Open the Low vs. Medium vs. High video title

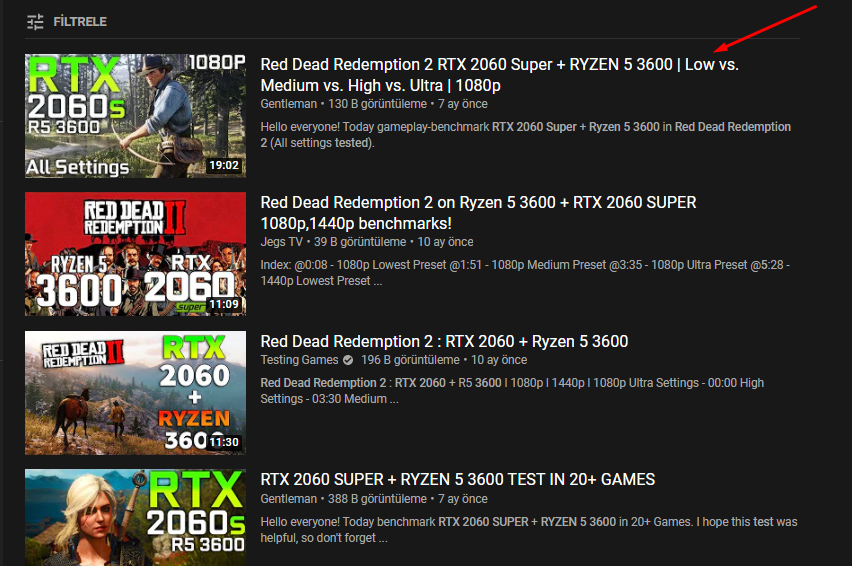pos(499,75)
